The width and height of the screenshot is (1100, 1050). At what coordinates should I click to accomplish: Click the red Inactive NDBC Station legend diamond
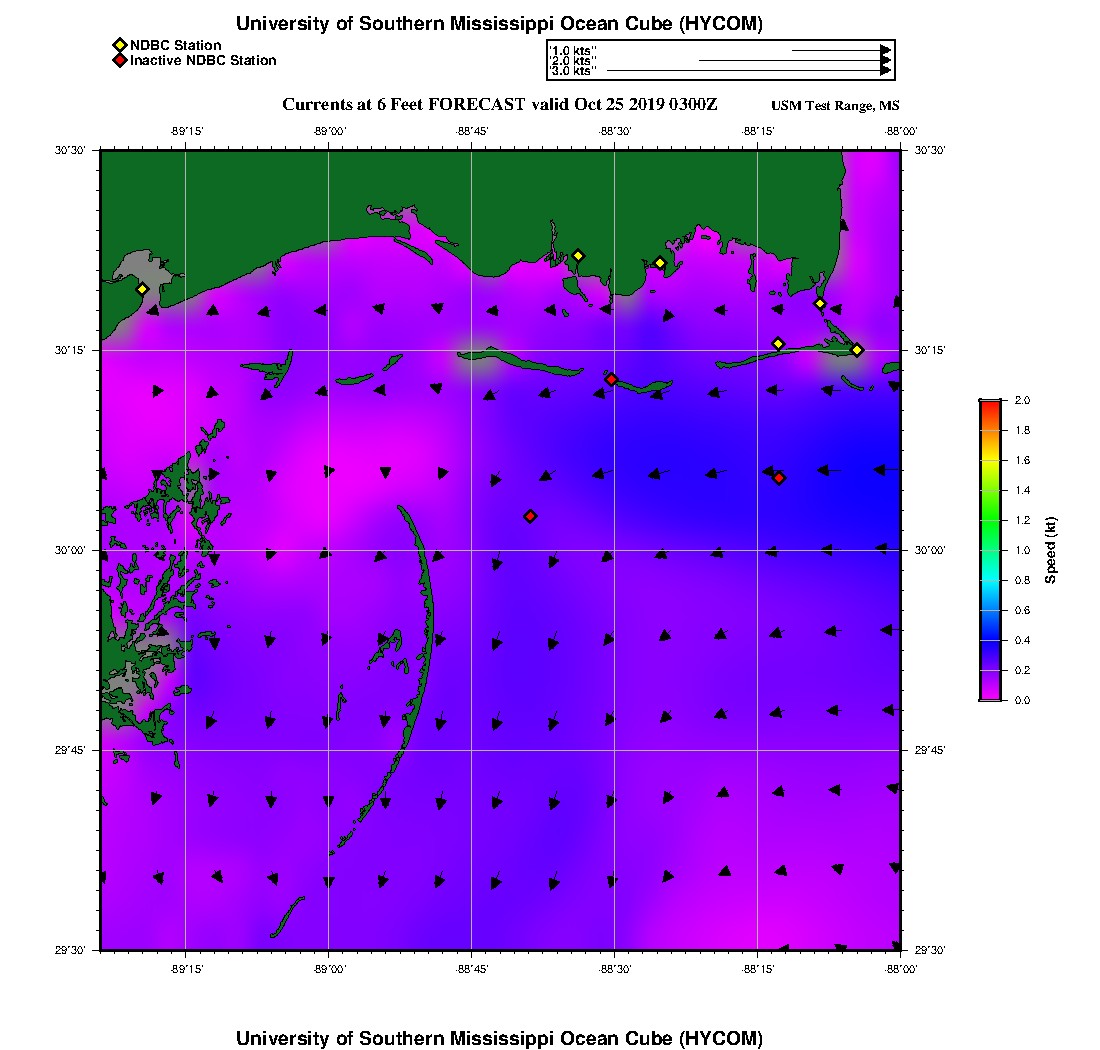point(120,60)
